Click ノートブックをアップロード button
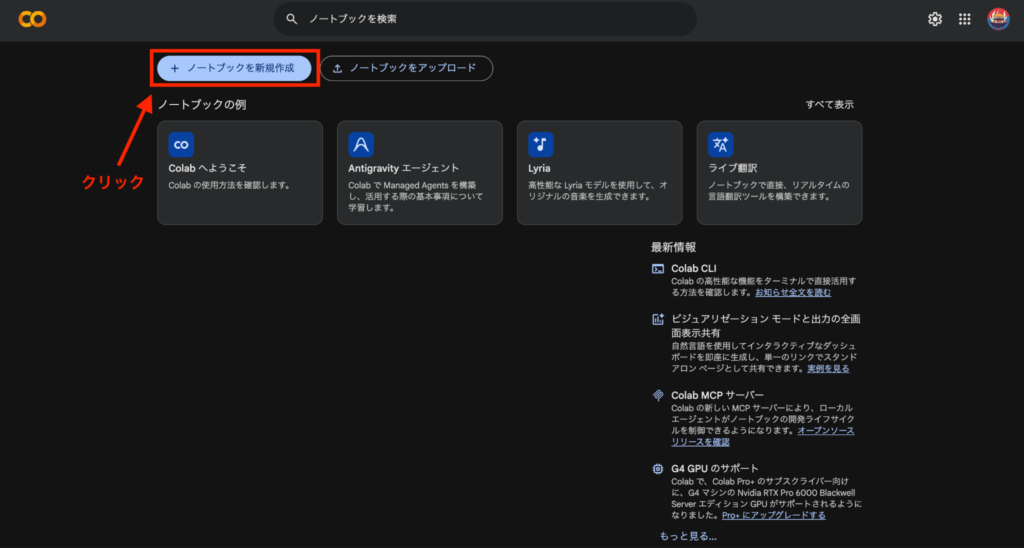The width and height of the screenshot is (1024, 548). (x=406, y=68)
